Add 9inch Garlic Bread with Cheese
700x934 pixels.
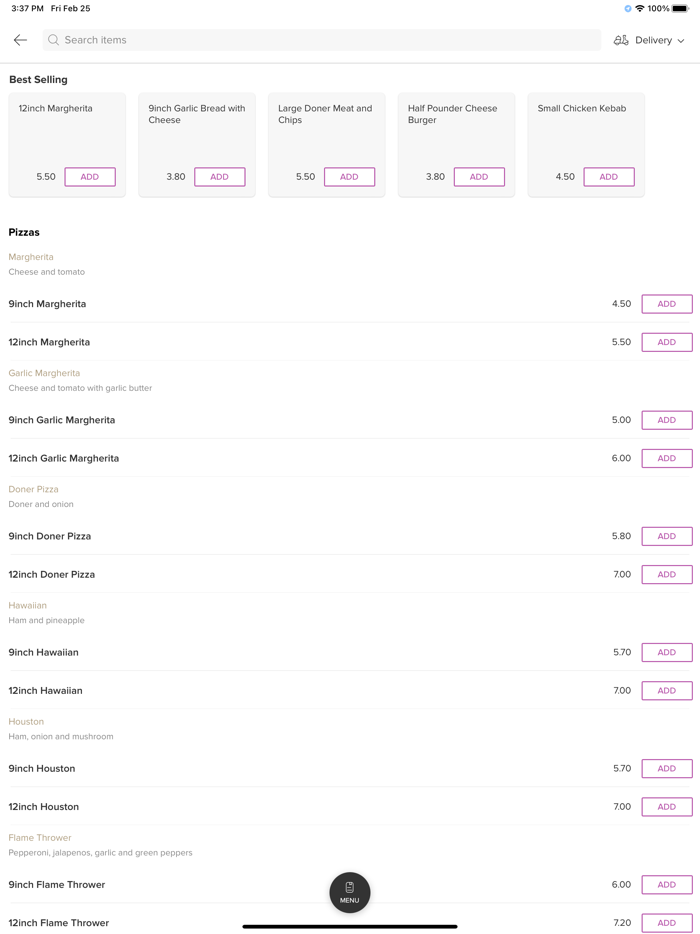[x=220, y=177]
